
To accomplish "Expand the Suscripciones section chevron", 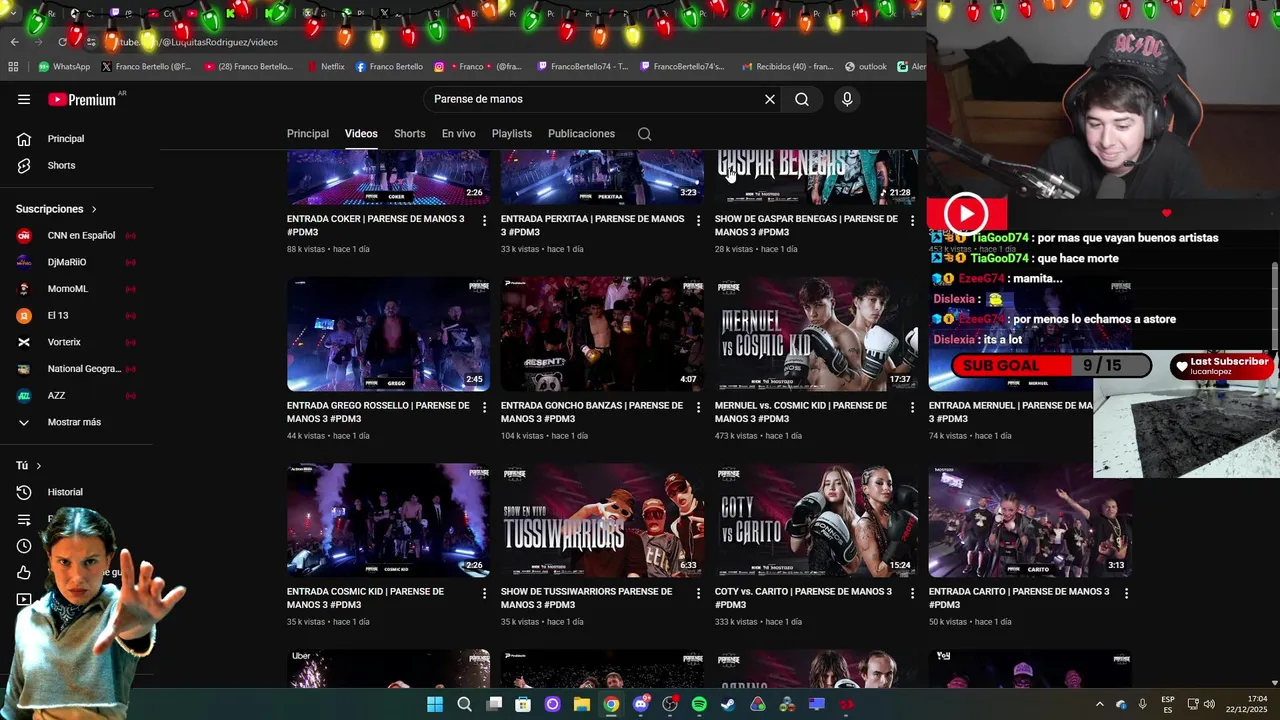I will point(94,209).
